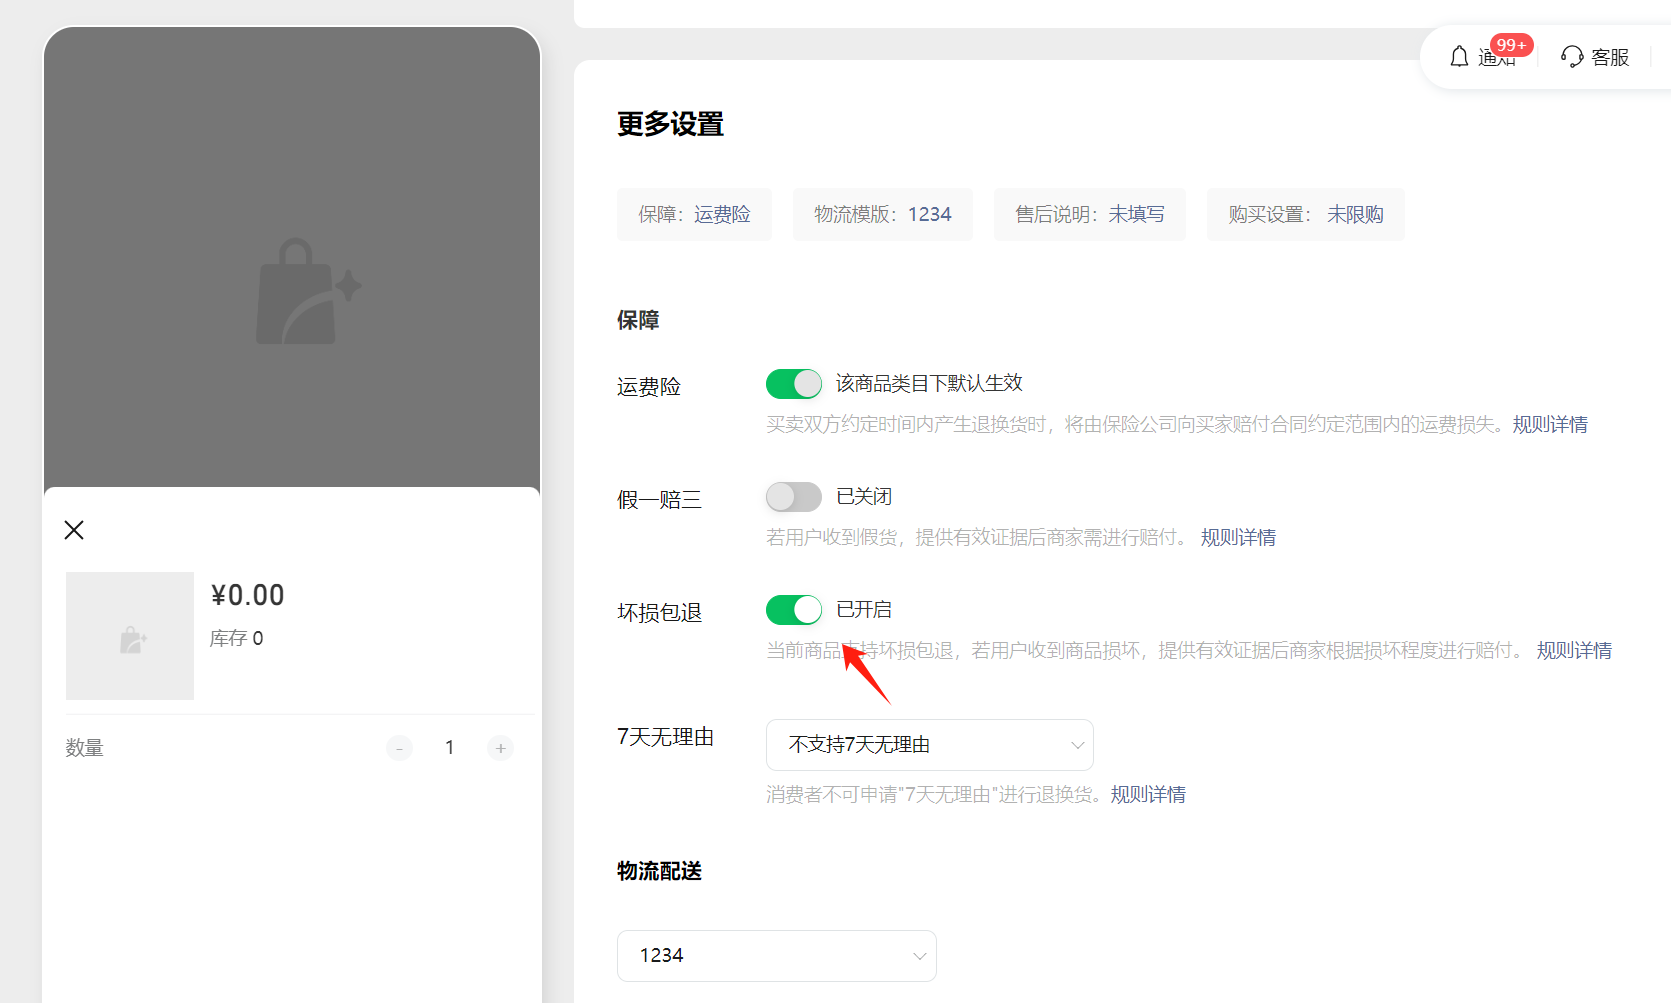
Task: Close the product preview with the X icon
Action: (x=73, y=529)
